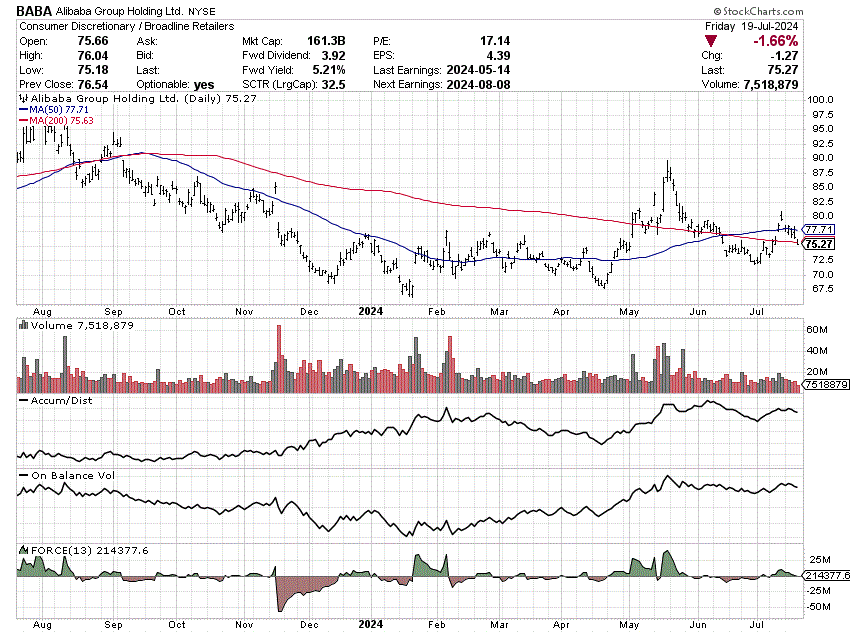The height and width of the screenshot is (633, 850).
Task: Click the Fwd Dividend value 3.92
Action: [x=333, y=55]
